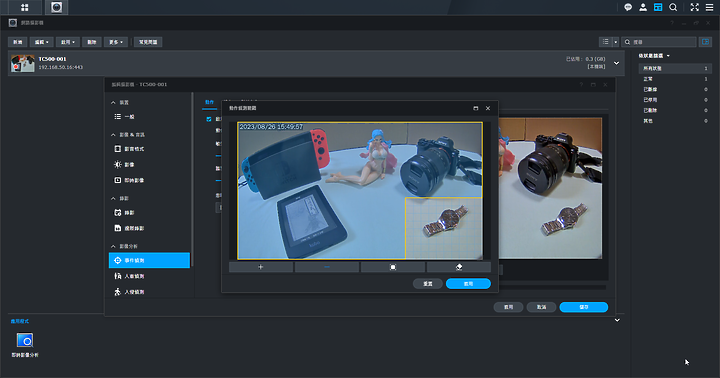This screenshot has height=378, width=720.
Task: Open the main menu grid icon
Action: pos(24,7)
